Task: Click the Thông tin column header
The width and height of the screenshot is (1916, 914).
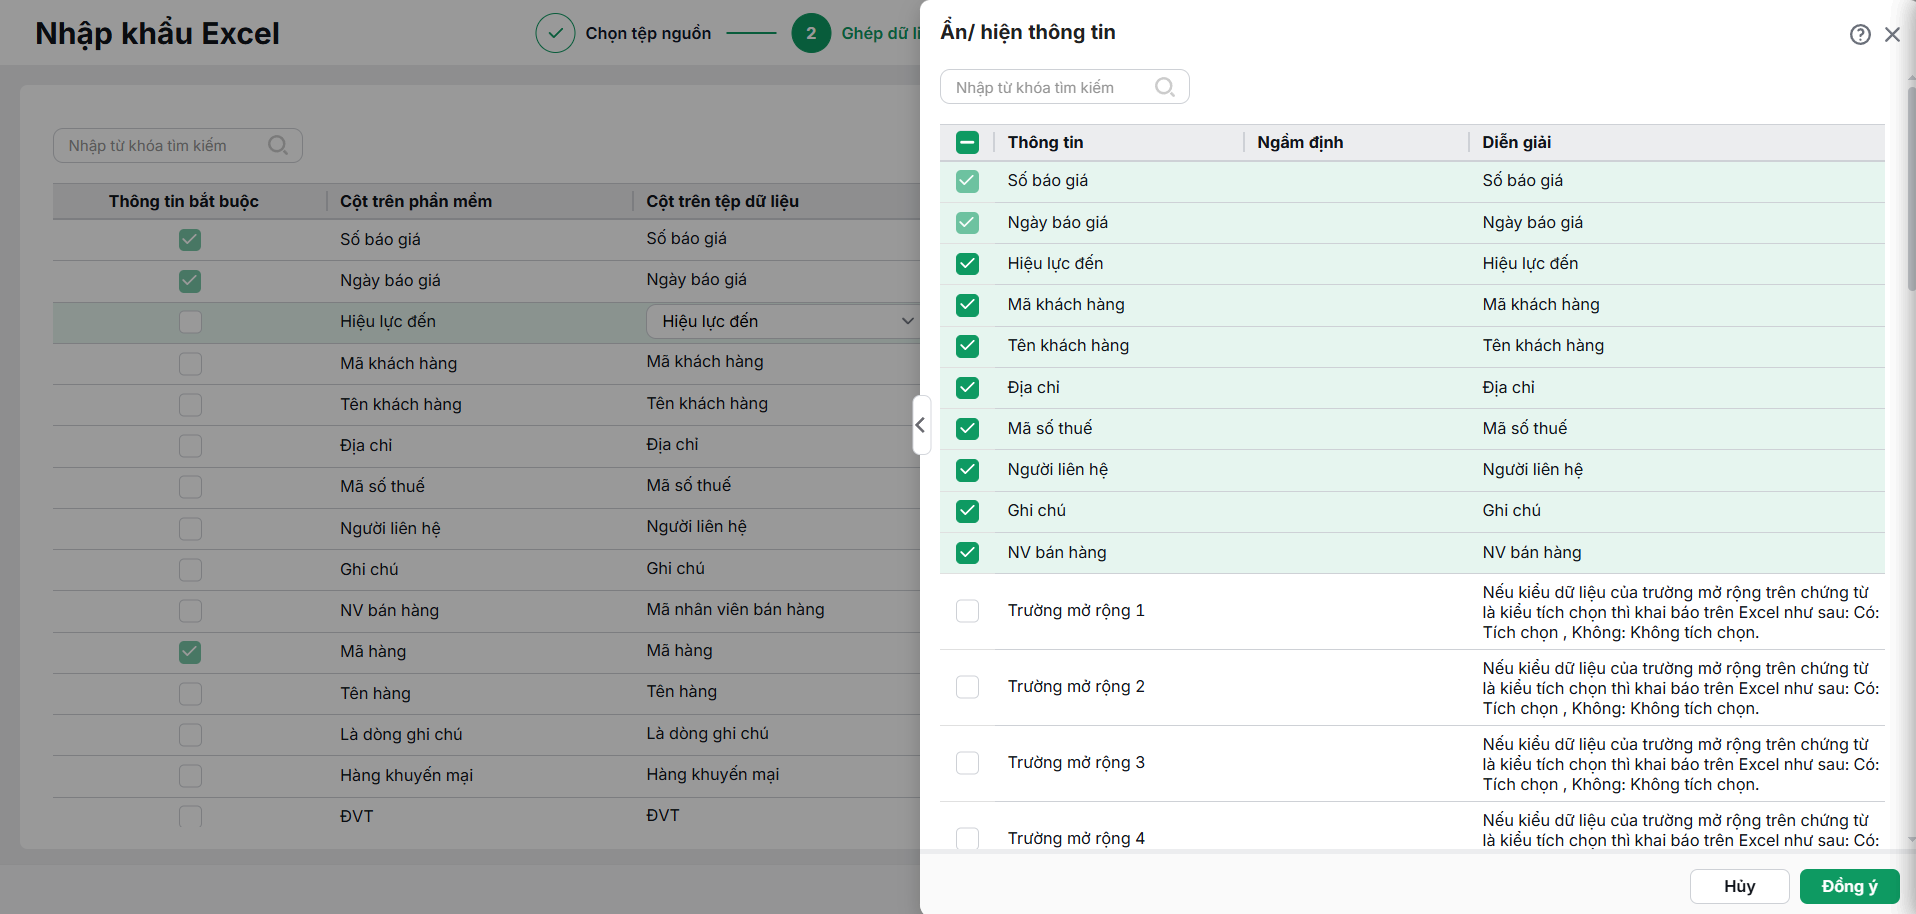Action: point(1046,142)
